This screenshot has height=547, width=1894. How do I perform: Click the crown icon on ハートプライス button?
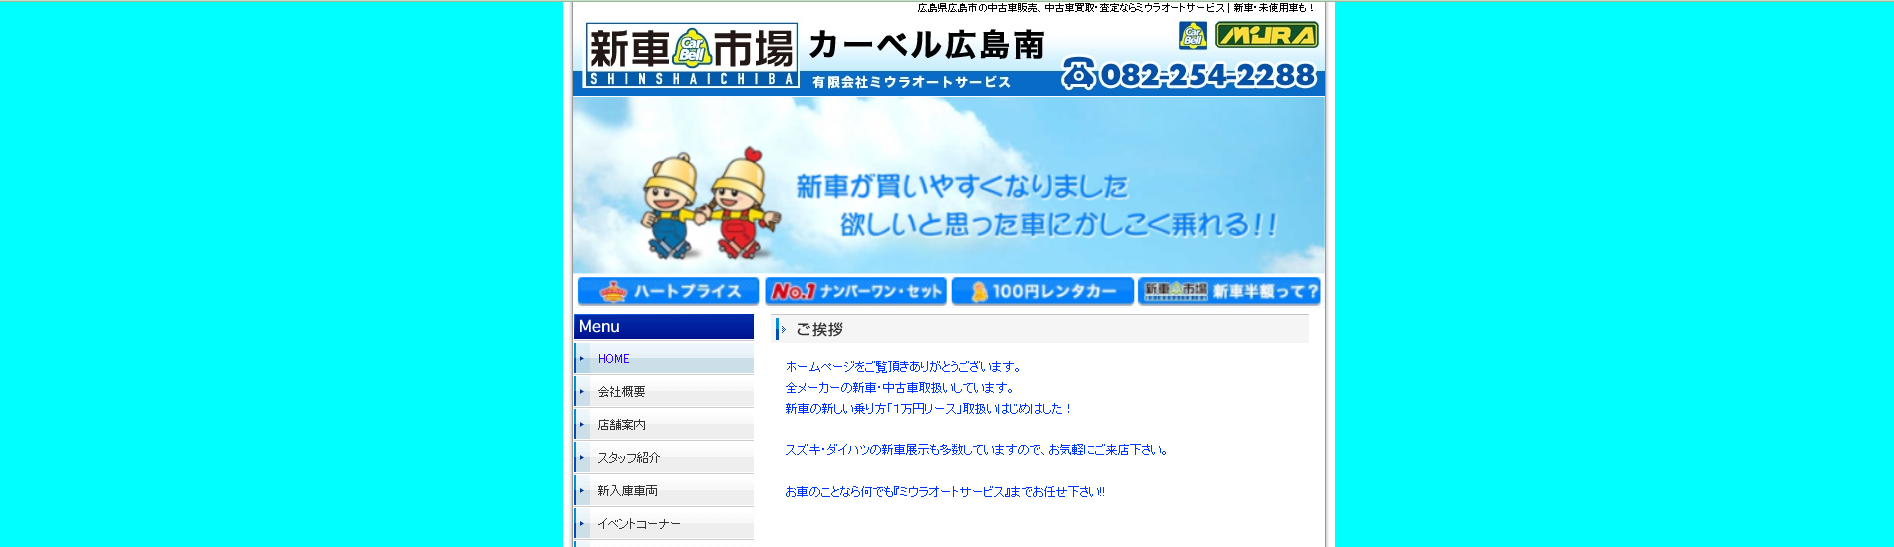click(x=613, y=291)
